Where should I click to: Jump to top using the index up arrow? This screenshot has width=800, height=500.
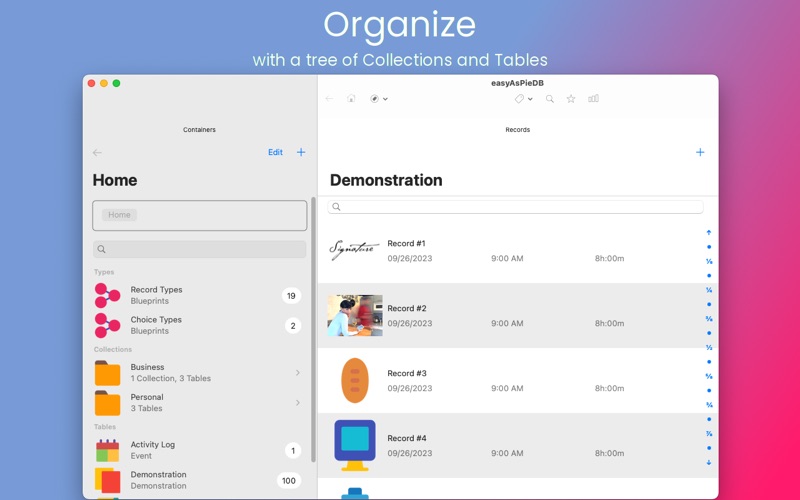(x=709, y=232)
